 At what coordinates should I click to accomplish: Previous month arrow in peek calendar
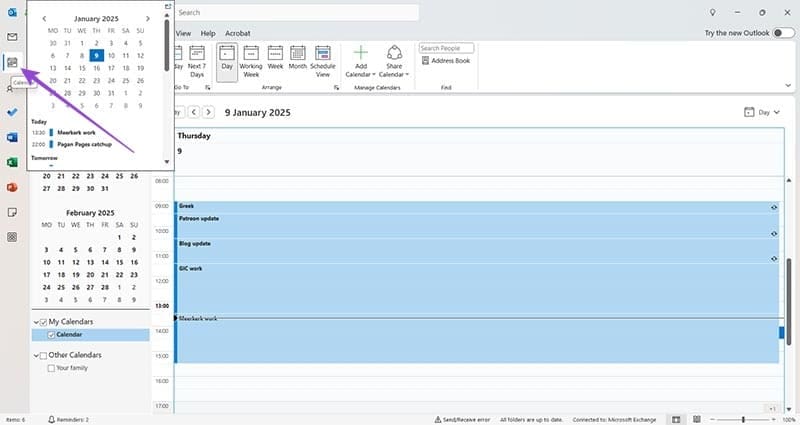coord(44,18)
